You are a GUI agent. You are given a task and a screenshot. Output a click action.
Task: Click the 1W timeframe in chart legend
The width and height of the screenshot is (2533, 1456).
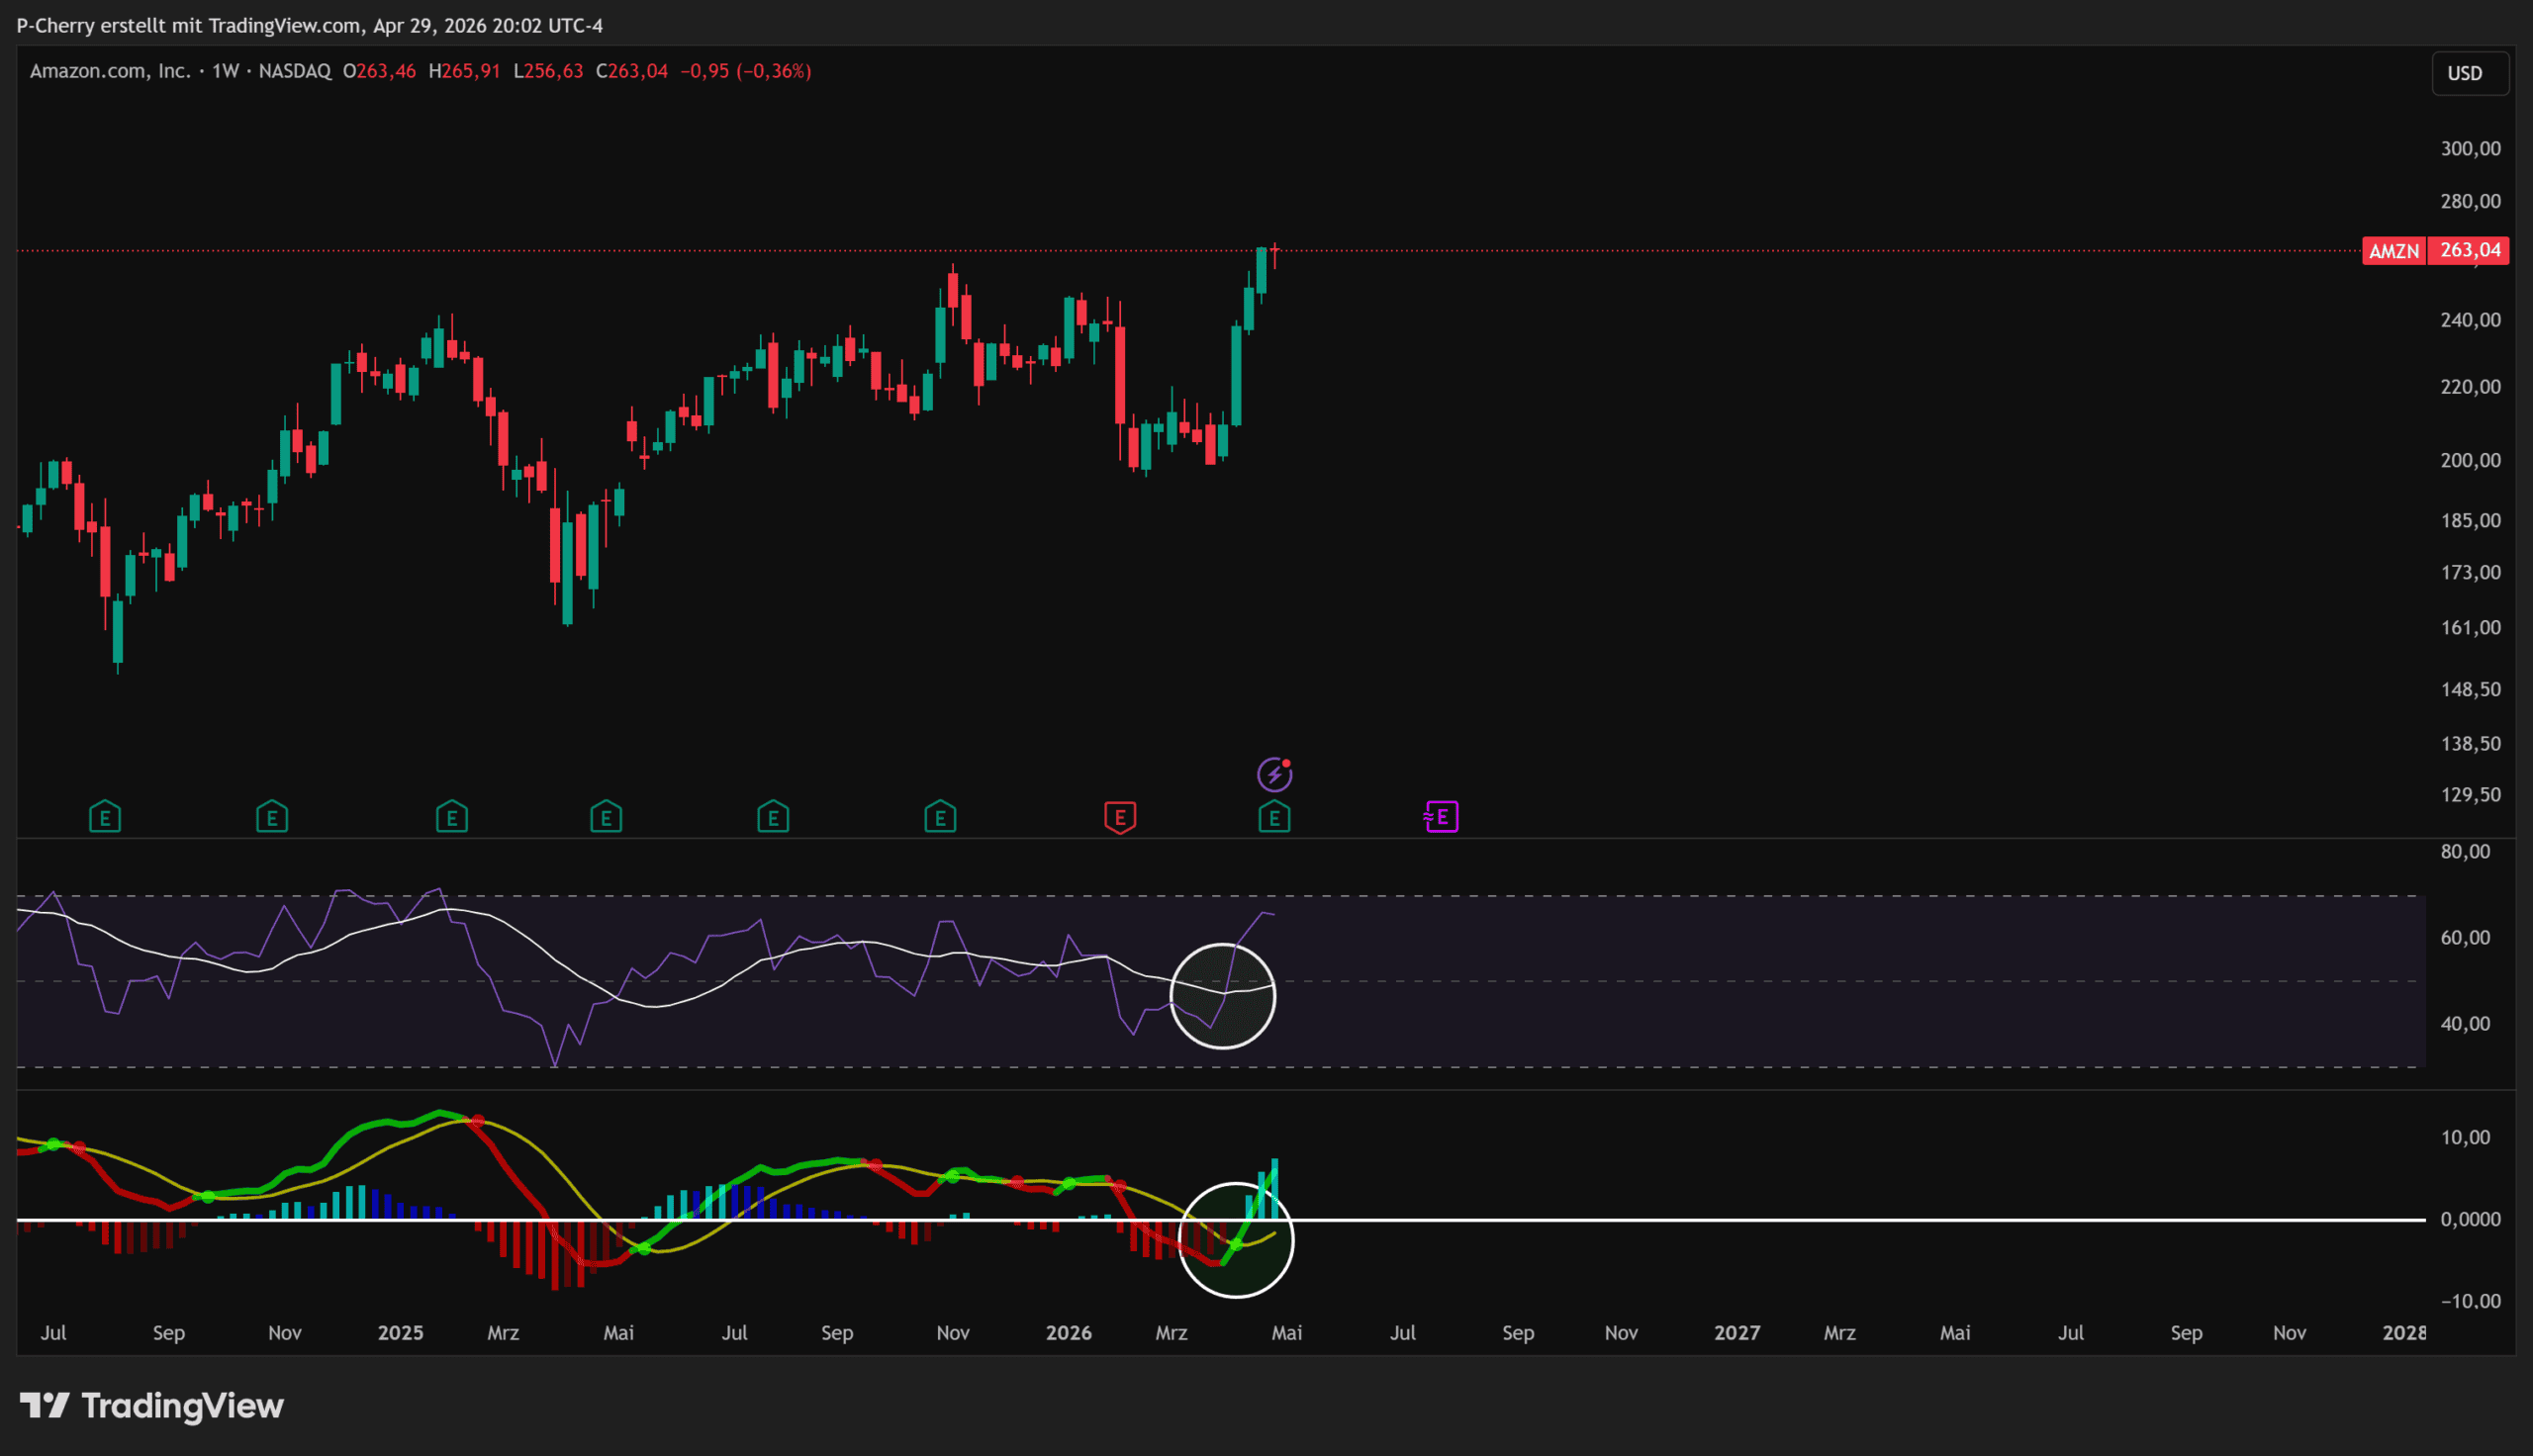225,71
